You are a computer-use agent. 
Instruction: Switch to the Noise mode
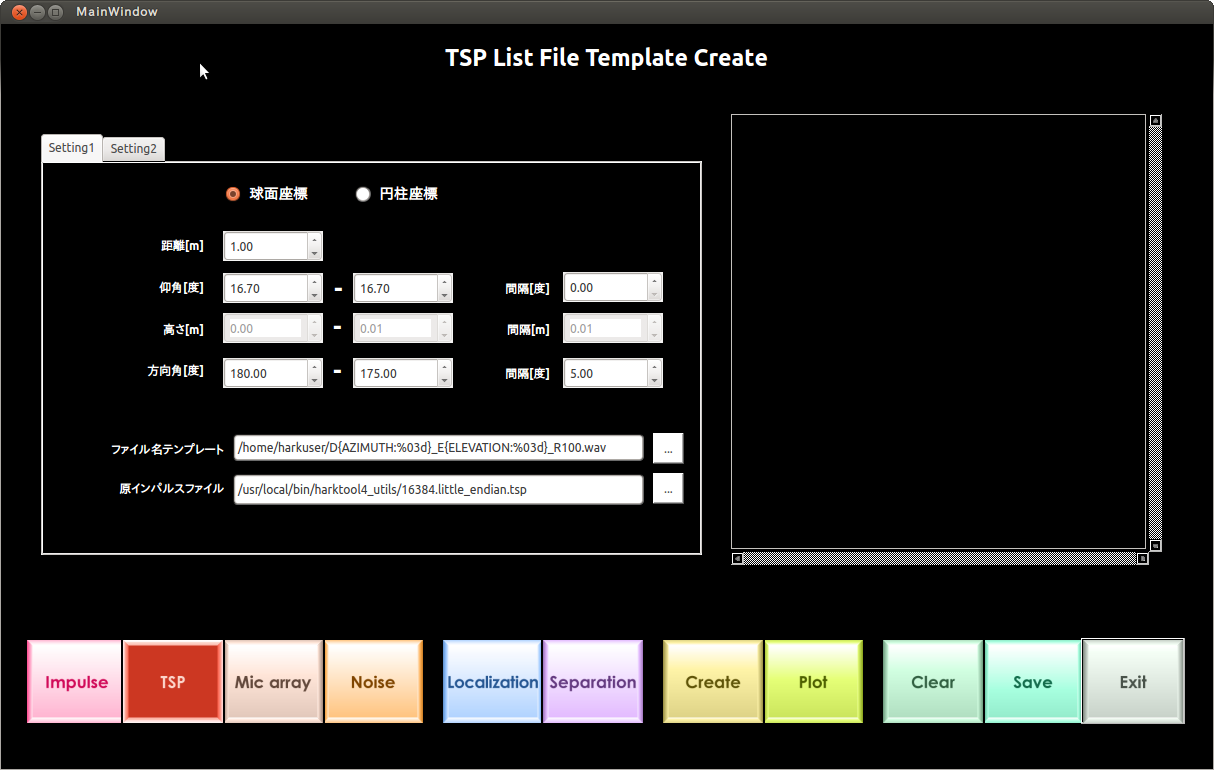tap(373, 681)
